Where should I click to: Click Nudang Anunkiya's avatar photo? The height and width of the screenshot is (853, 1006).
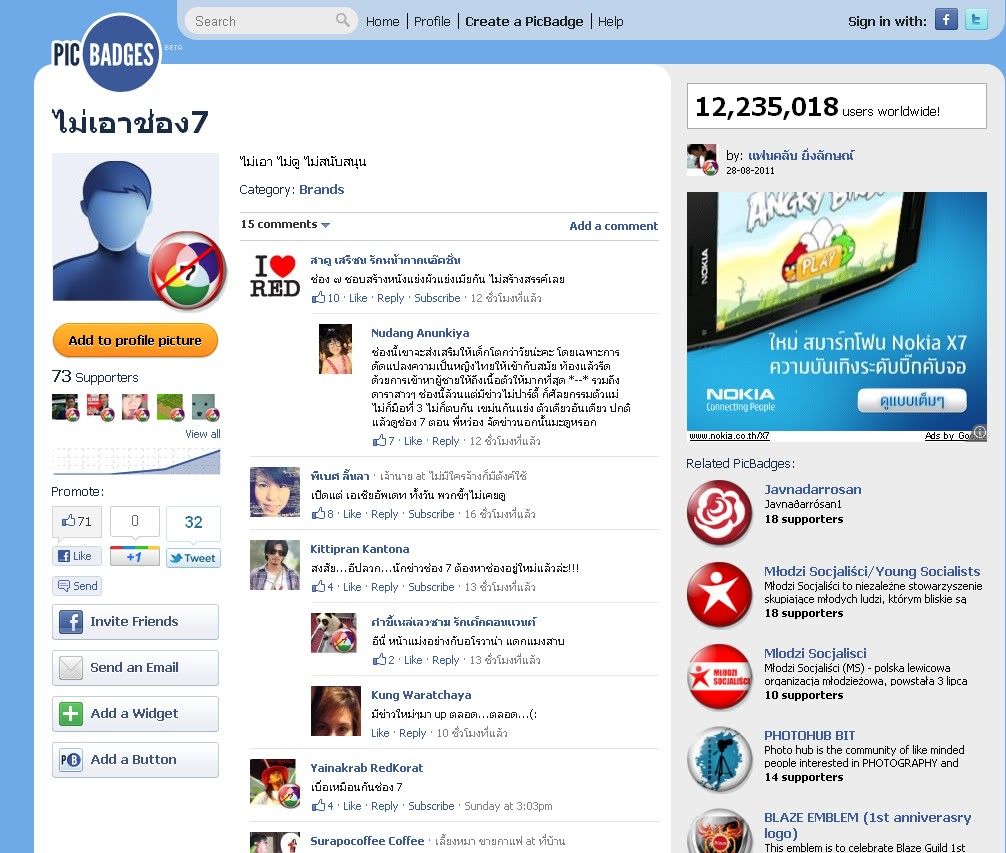pos(336,349)
